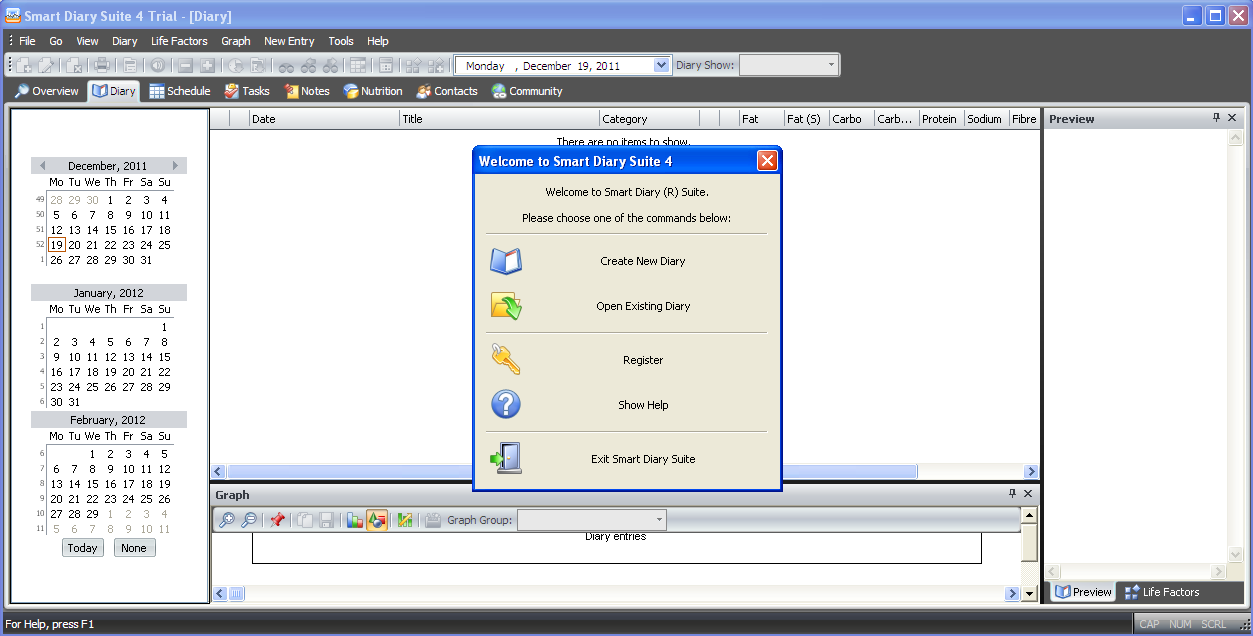Close the Graph panel
Viewport: 1253px width, 636px height.
point(1028,494)
